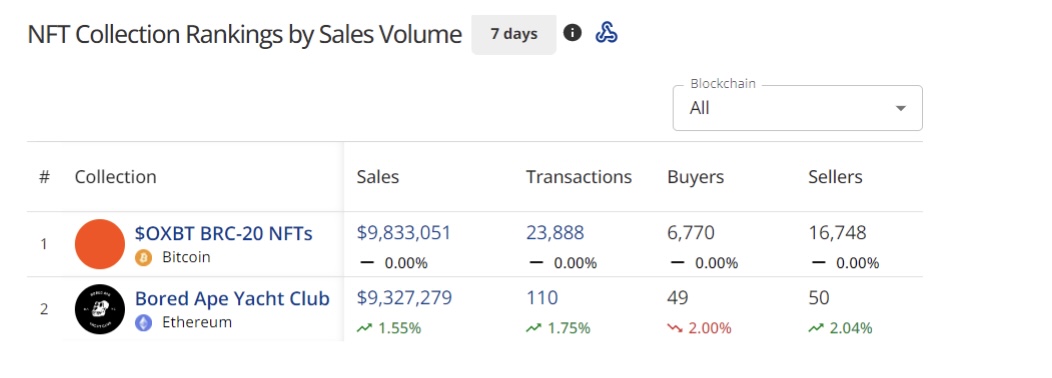
Task: Open the Bored Ape Yacht Club link
Action: pos(232,298)
